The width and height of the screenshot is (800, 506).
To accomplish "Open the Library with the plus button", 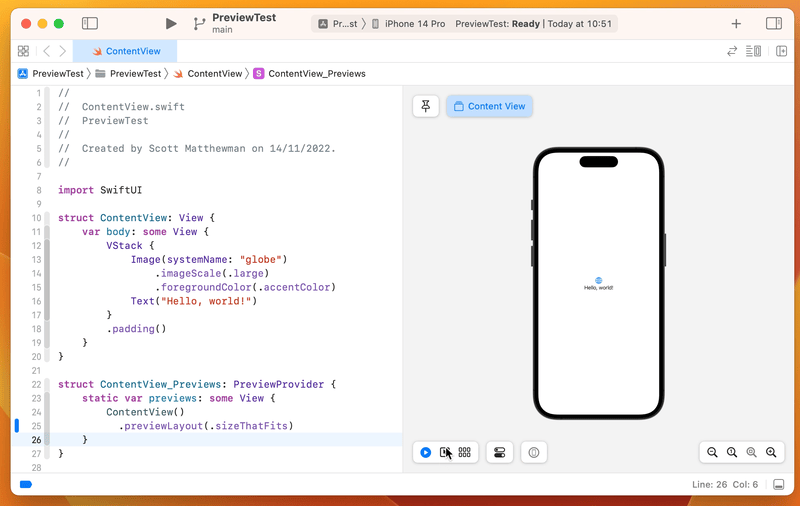I will (x=736, y=23).
